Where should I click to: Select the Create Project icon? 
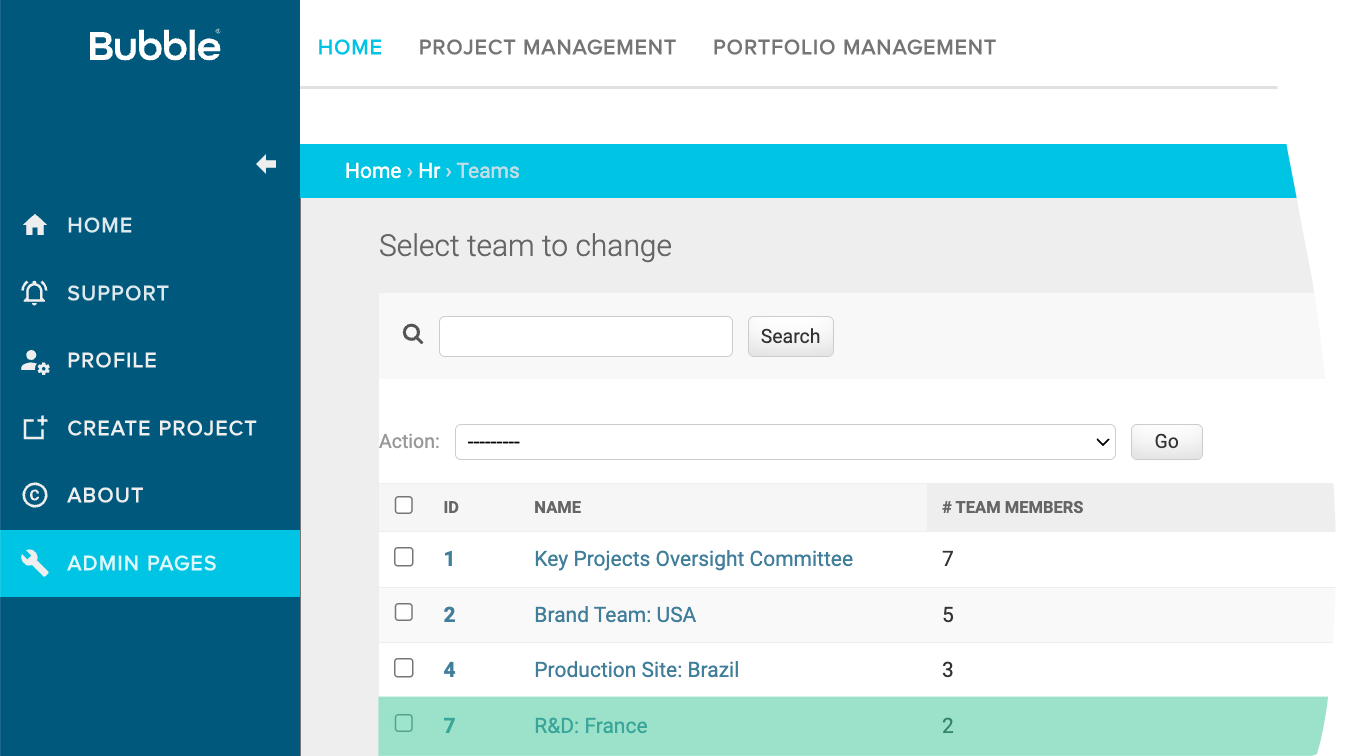(33, 427)
